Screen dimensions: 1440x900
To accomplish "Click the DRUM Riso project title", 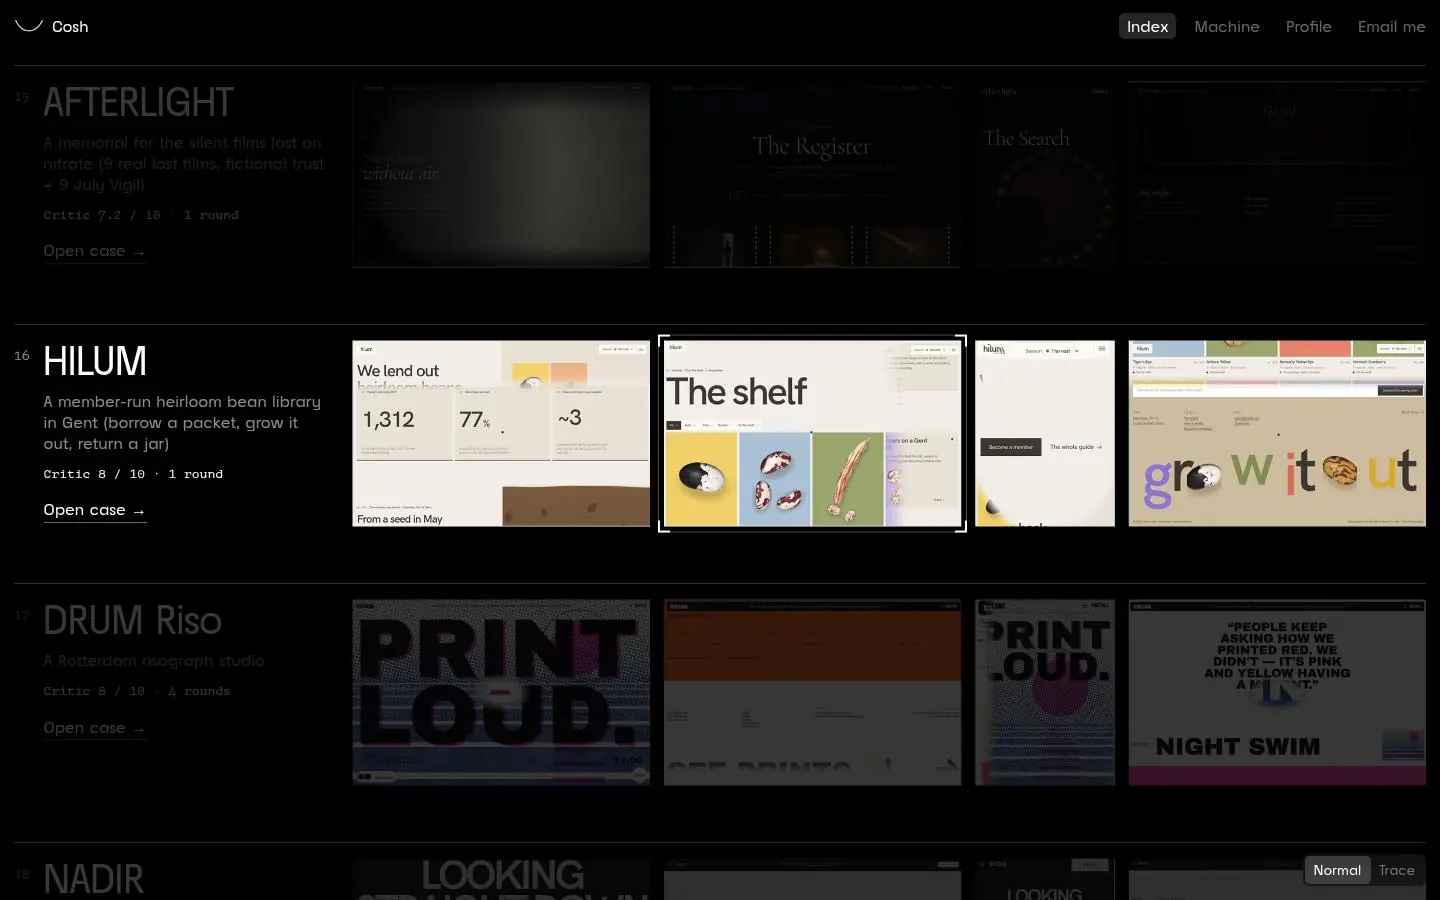I will click(132, 621).
